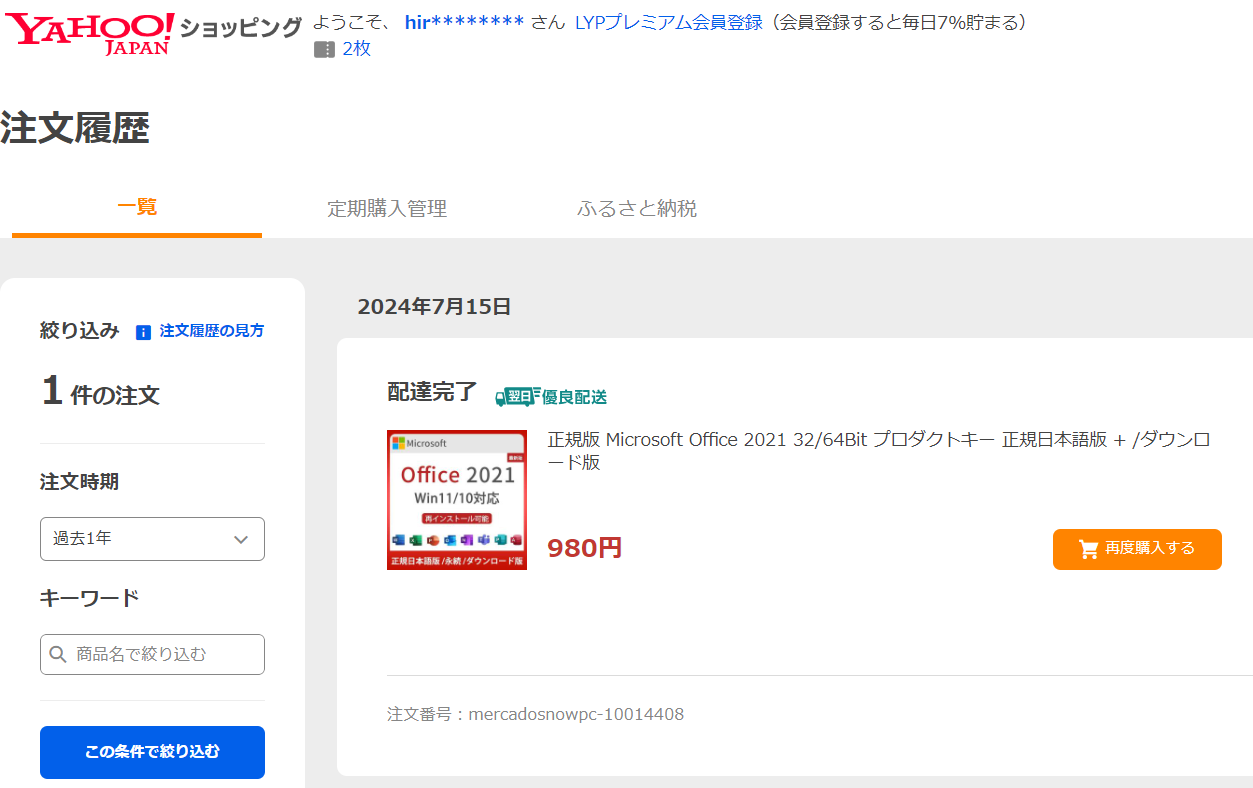Click the cart icon inside 再度購入する button
1253x788 pixels.
(1089, 548)
